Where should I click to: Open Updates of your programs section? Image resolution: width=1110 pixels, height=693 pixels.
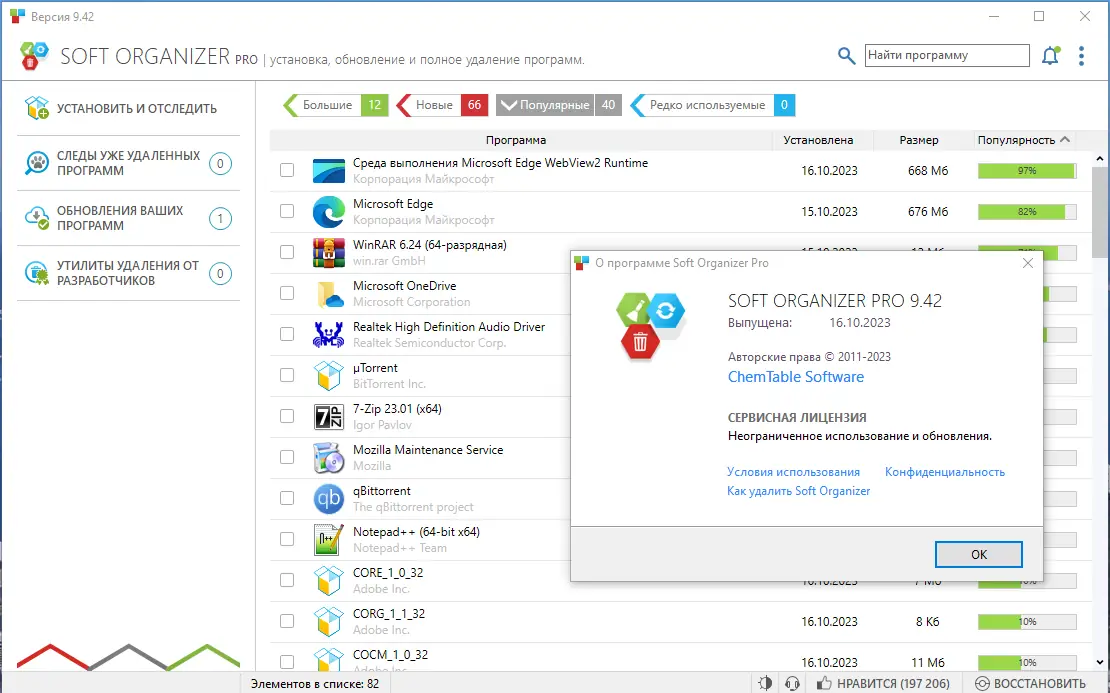click(x=128, y=218)
